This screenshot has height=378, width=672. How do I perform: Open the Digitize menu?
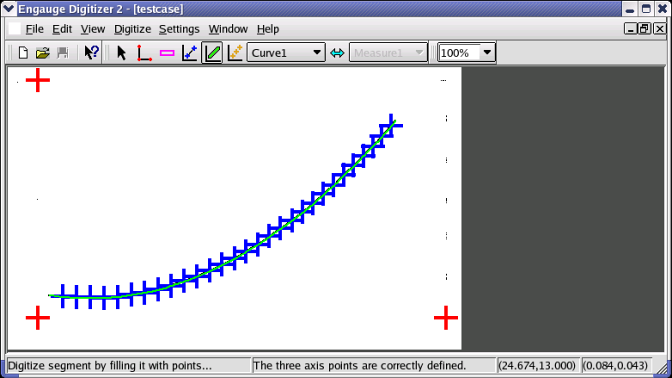(132, 29)
